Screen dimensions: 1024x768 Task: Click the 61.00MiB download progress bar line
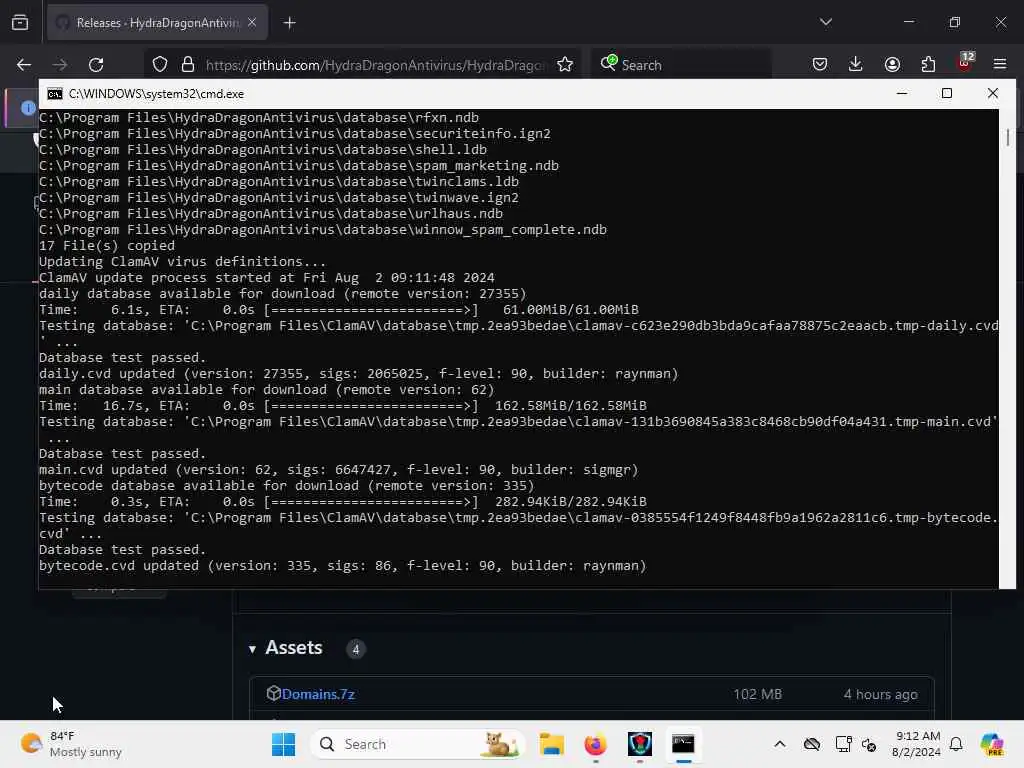coord(338,310)
